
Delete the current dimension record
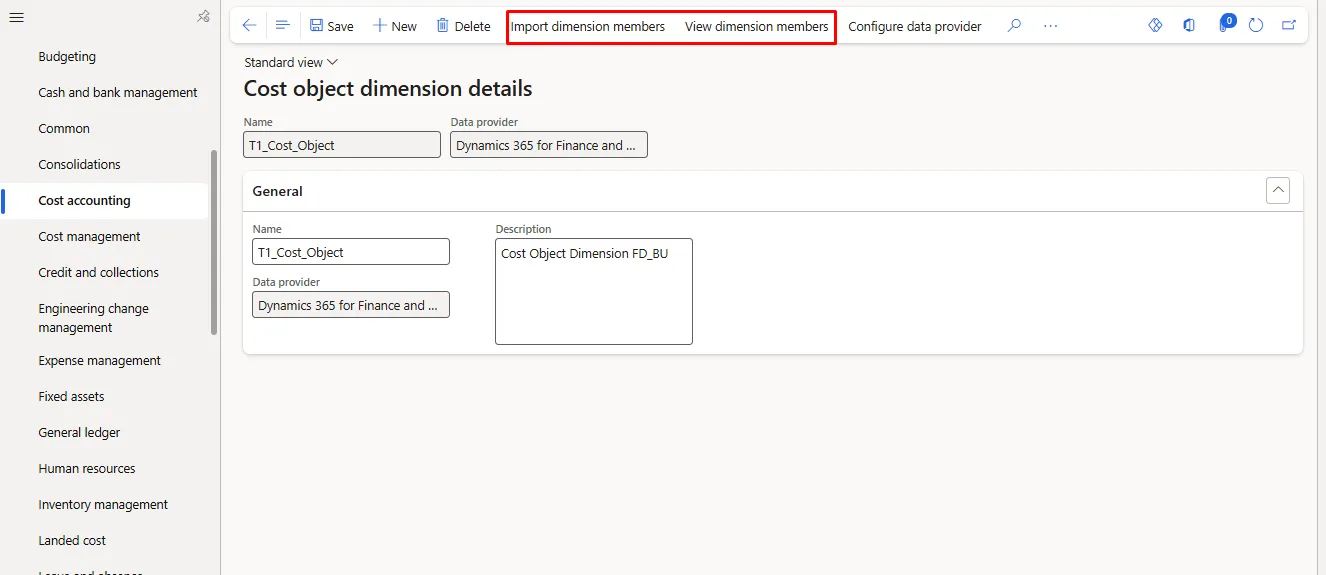click(463, 26)
